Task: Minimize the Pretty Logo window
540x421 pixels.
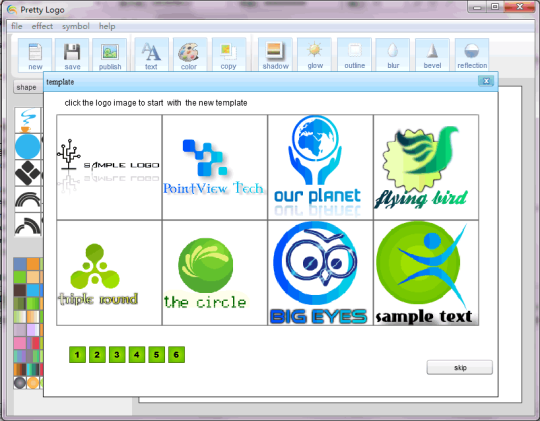Action: coord(477,7)
